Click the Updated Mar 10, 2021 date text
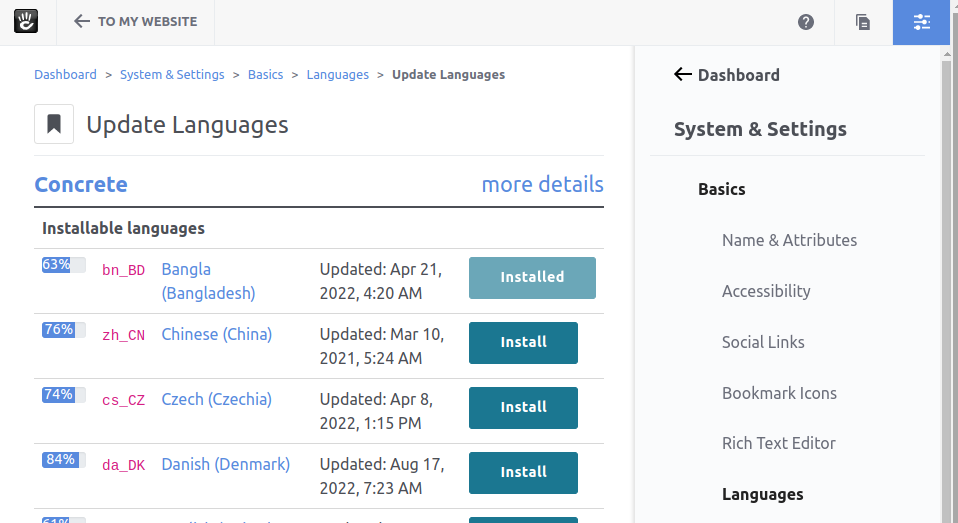958x523 pixels. pyautogui.click(x=382, y=346)
